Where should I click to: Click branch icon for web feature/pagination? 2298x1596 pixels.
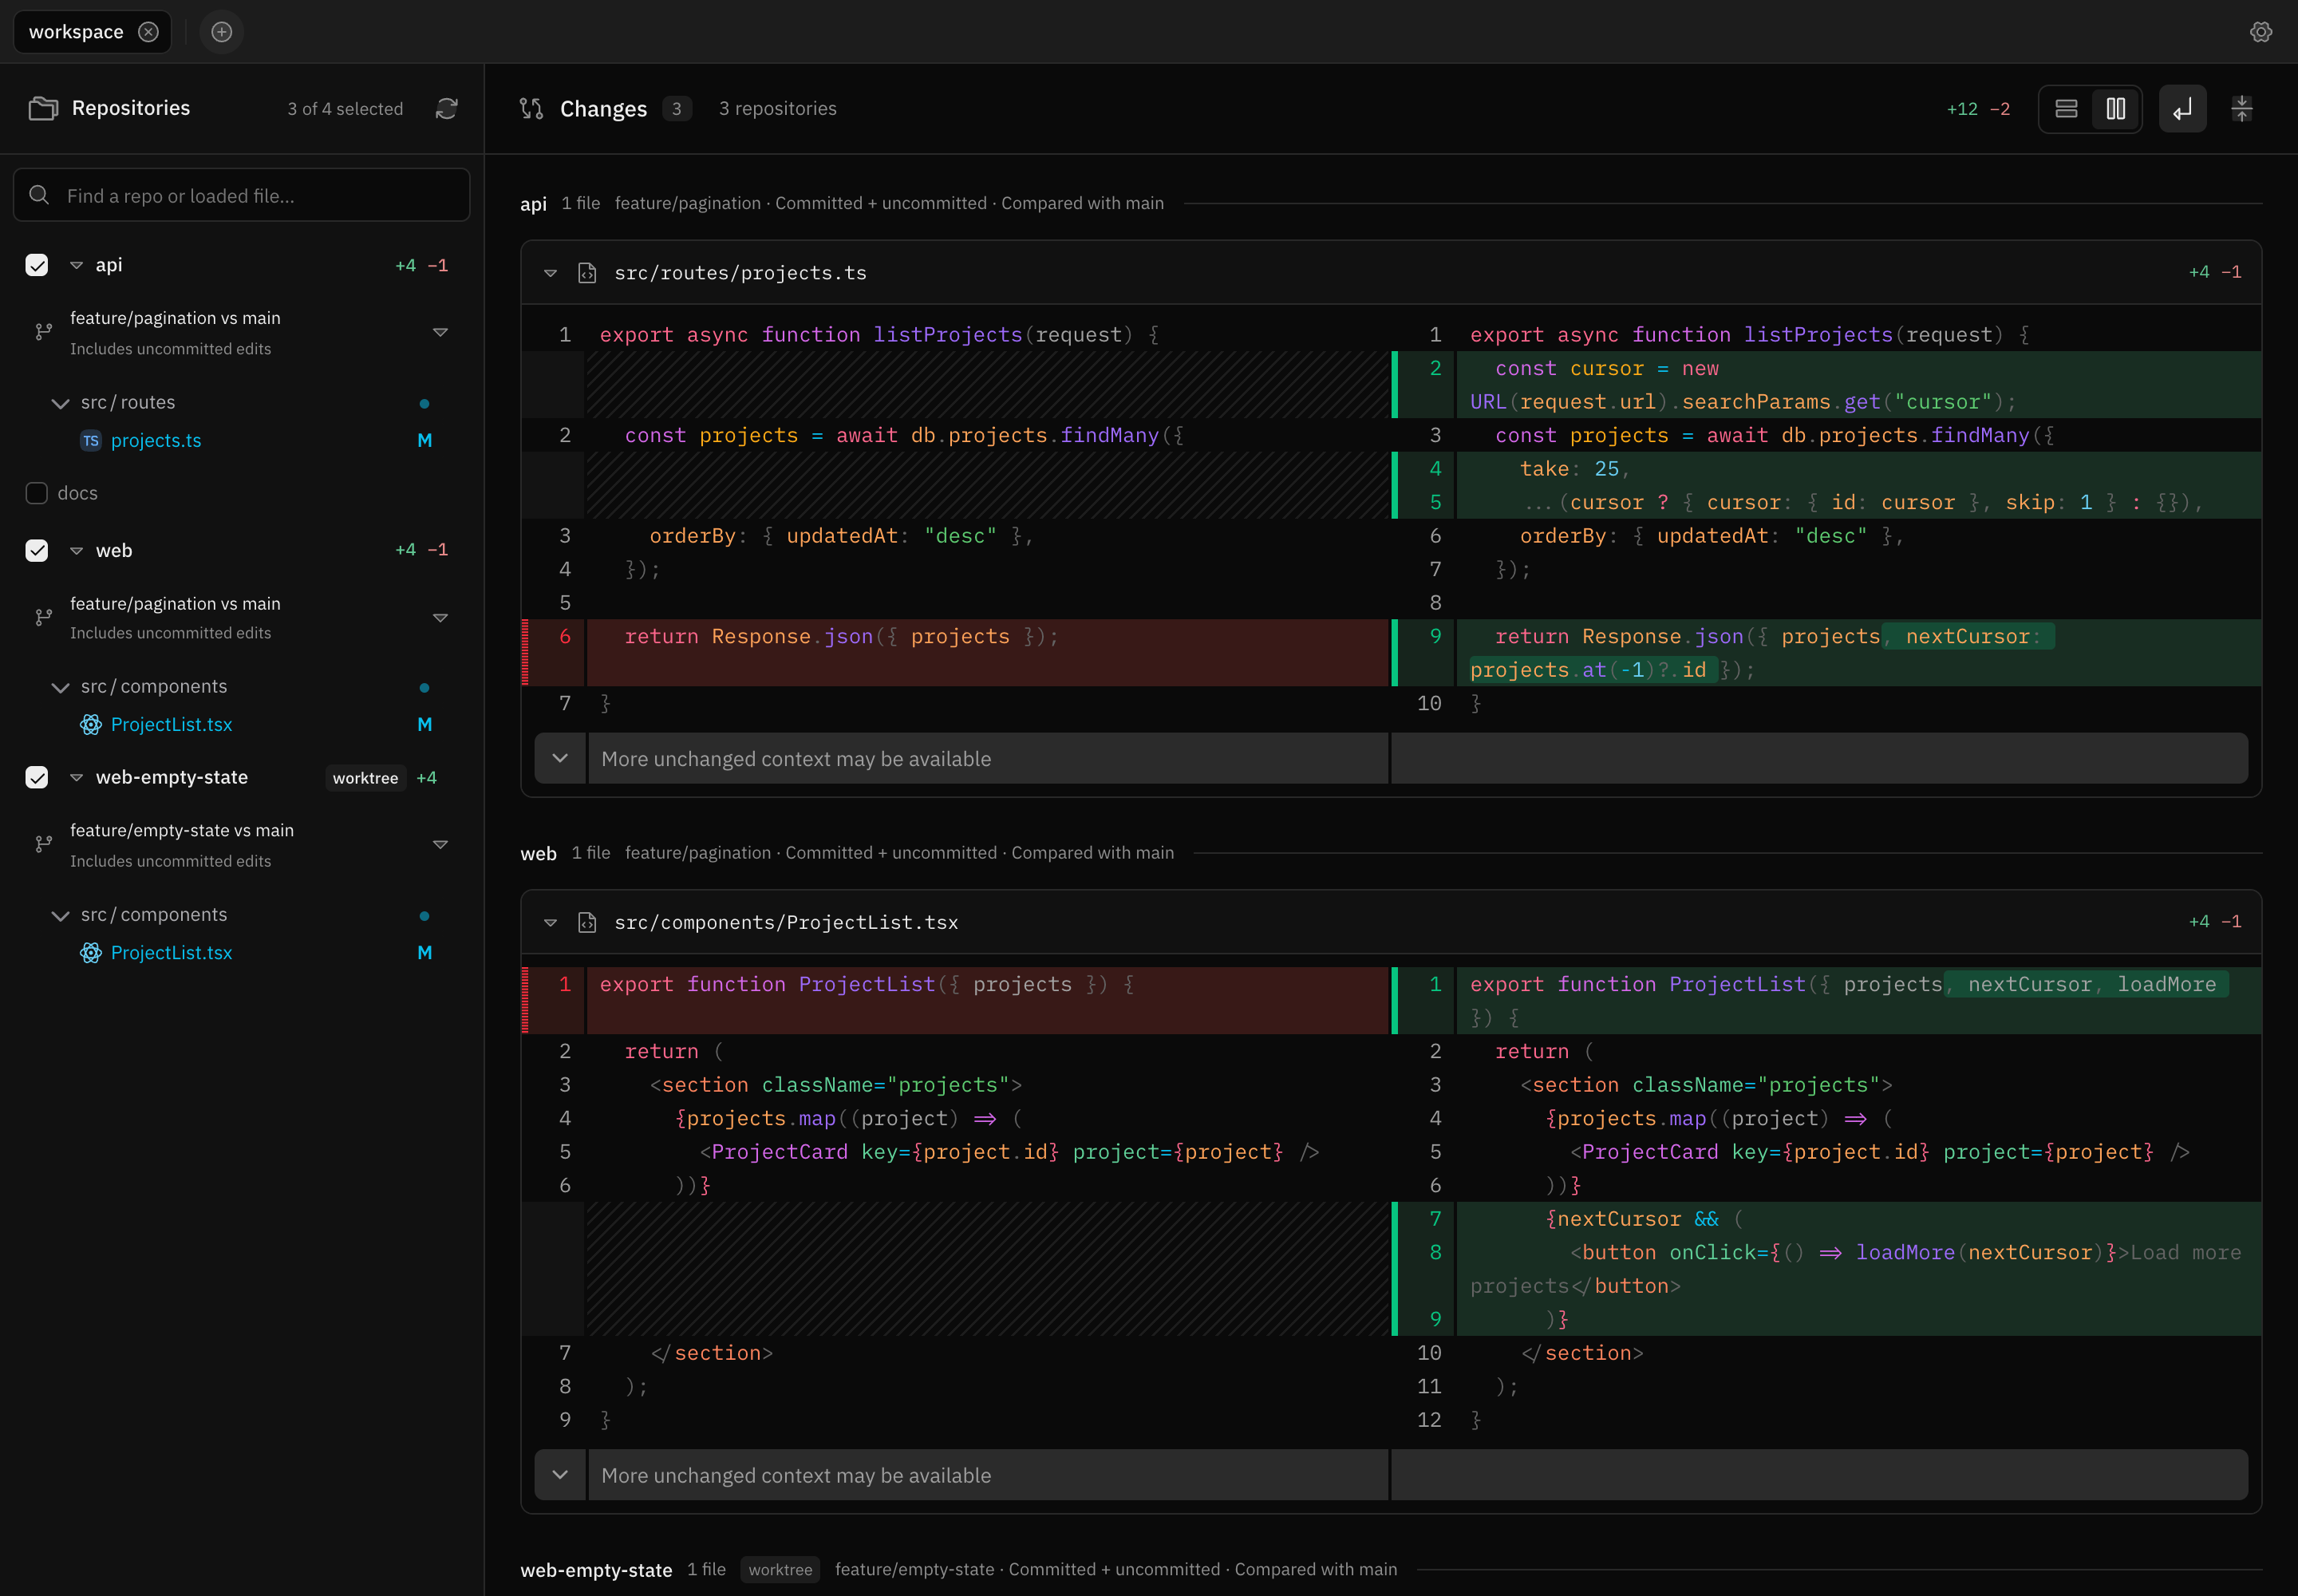(43, 618)
